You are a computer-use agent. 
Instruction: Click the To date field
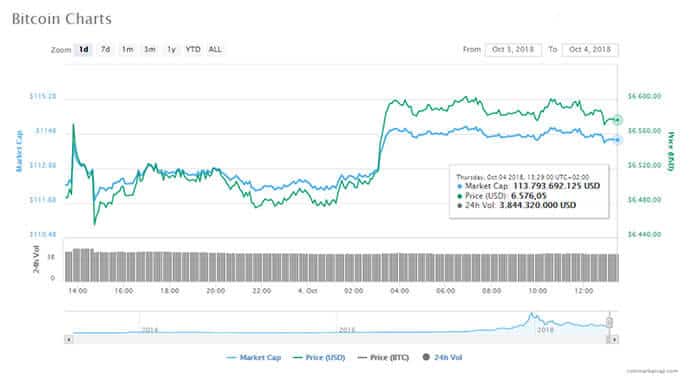(x=590, y=50)
